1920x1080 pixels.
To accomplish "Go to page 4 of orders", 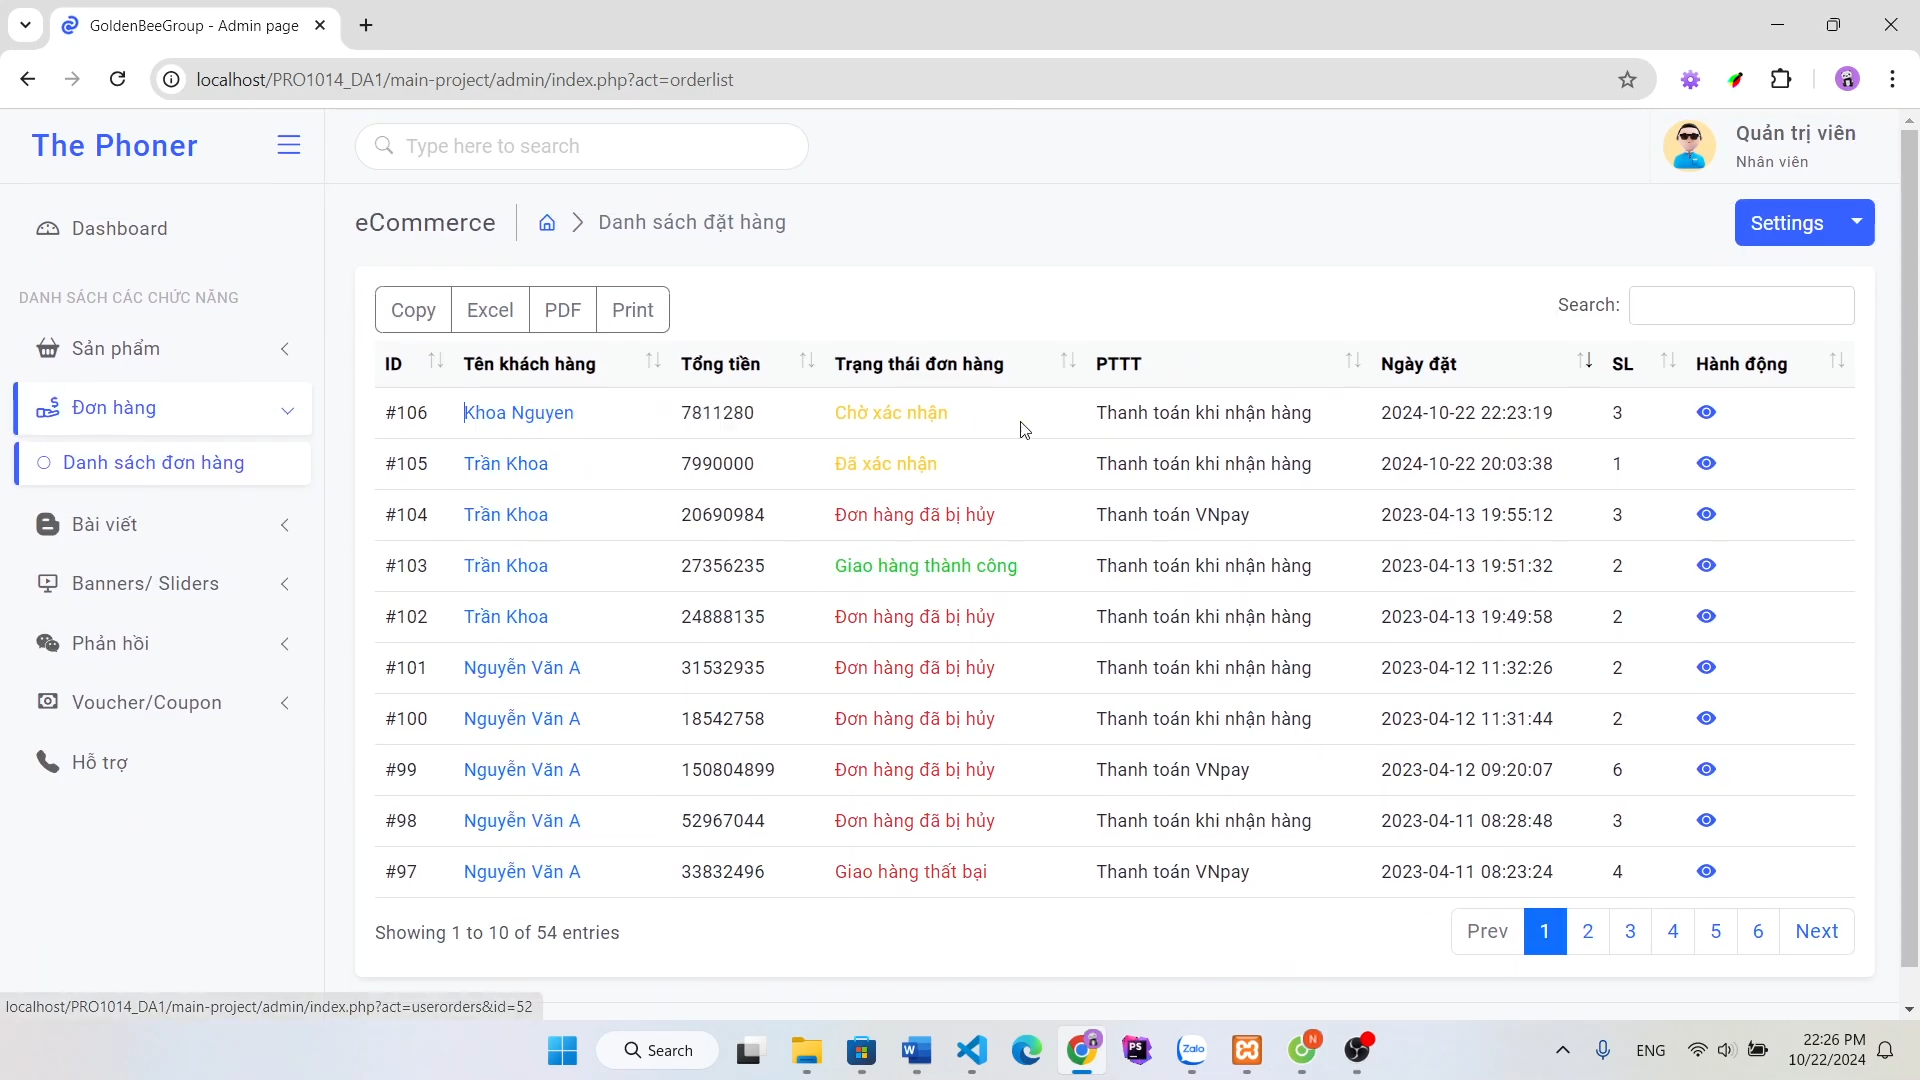I will point(1673,932).
